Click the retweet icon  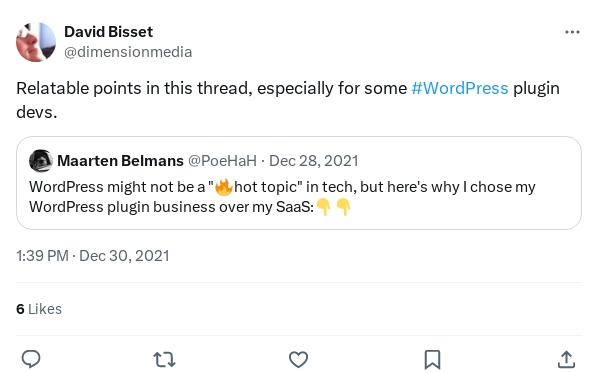point(164,359)
